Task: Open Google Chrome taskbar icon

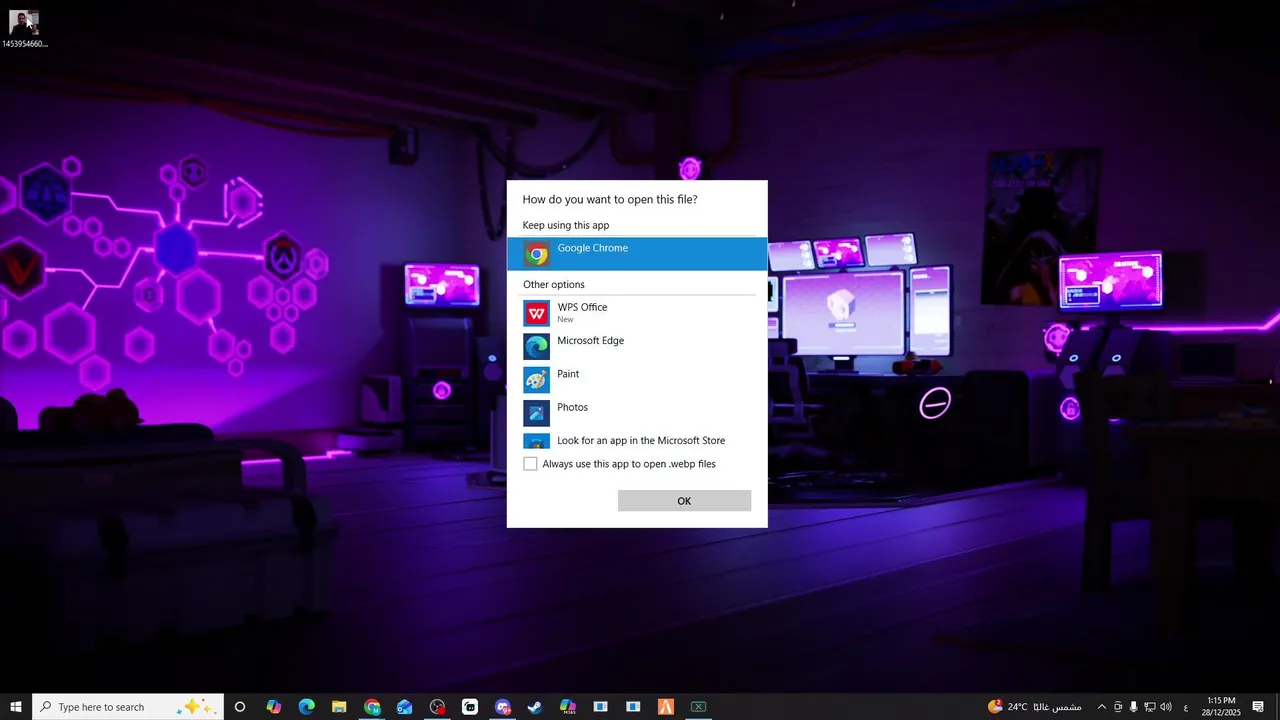Action: tap(372, 707)
